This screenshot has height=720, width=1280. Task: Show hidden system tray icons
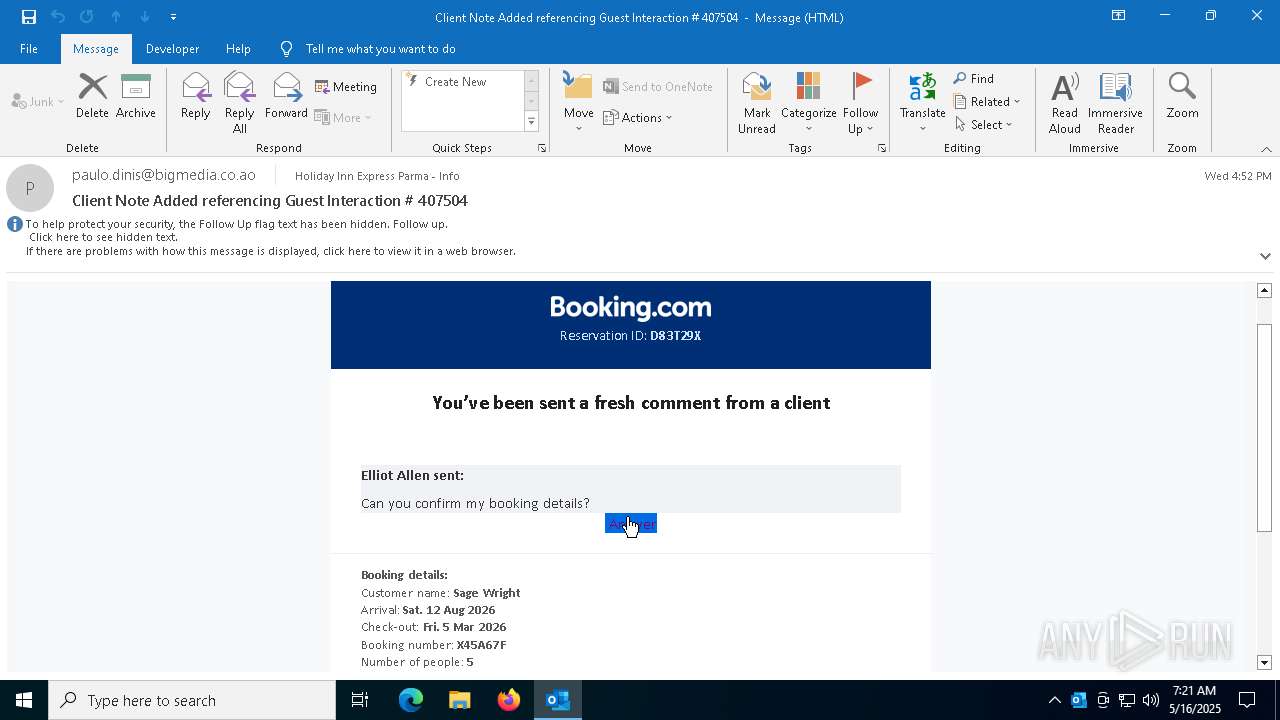pos(1054,700)
